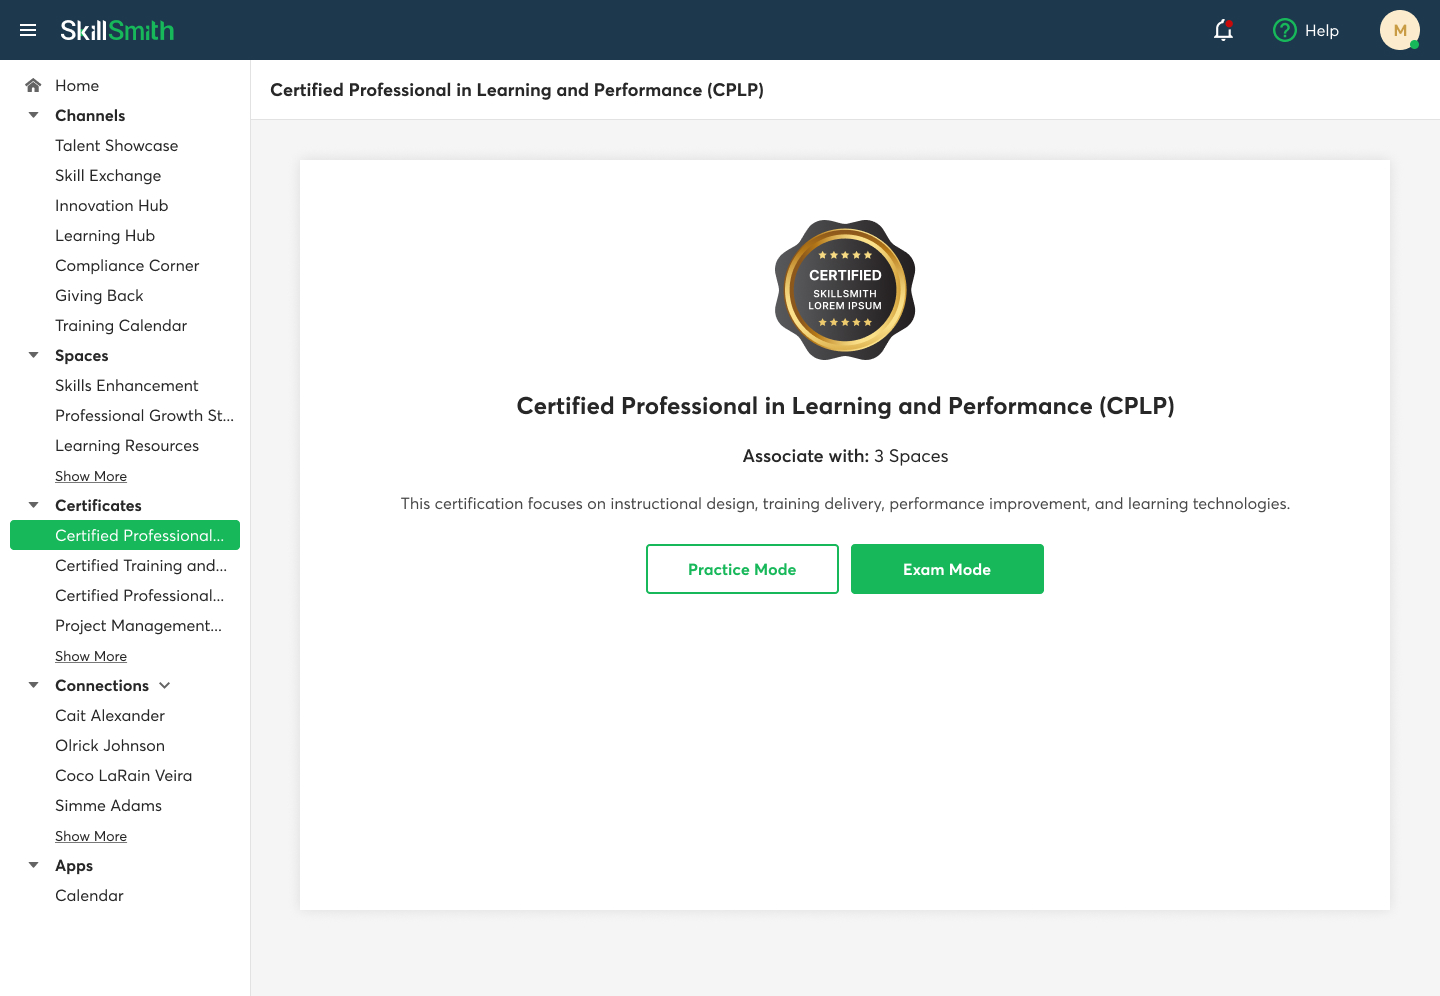The image size is (1440, 996).
Task: Click the Home house icon
Action: (33, 85)
